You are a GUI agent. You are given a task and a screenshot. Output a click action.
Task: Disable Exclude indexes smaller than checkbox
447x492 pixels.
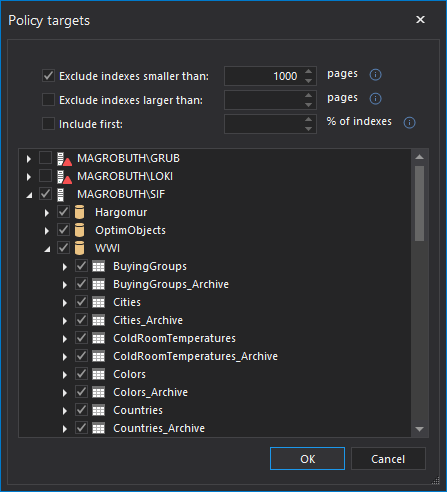(x=48, y=75)
